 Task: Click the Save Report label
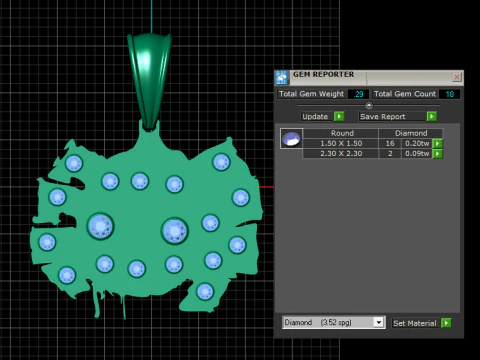383,116
